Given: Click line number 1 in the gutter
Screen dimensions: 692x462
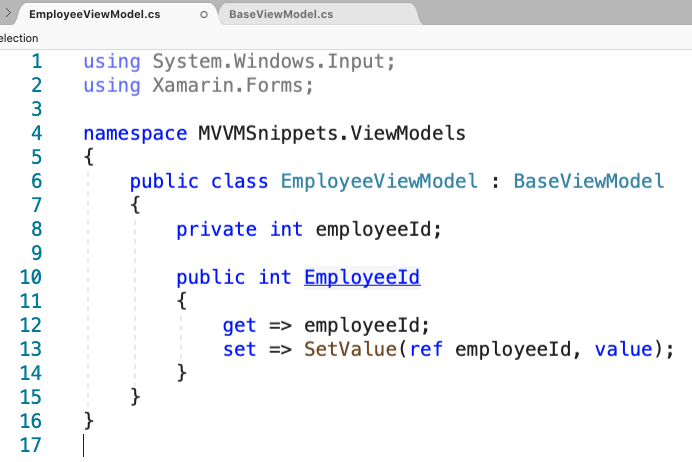Looking at the screenshot, I should (x=37, y=61).
